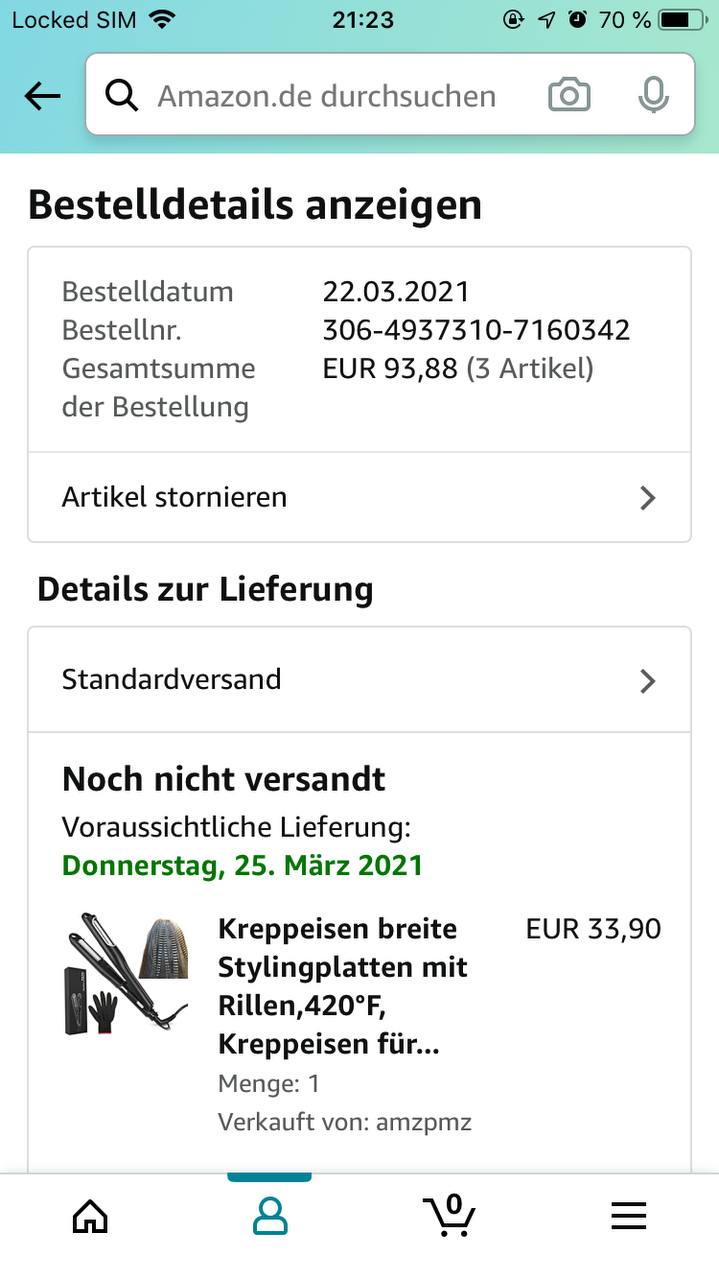
Task: Focus the Amazon.de durchsuchen search field
Action: click(326, 96)
